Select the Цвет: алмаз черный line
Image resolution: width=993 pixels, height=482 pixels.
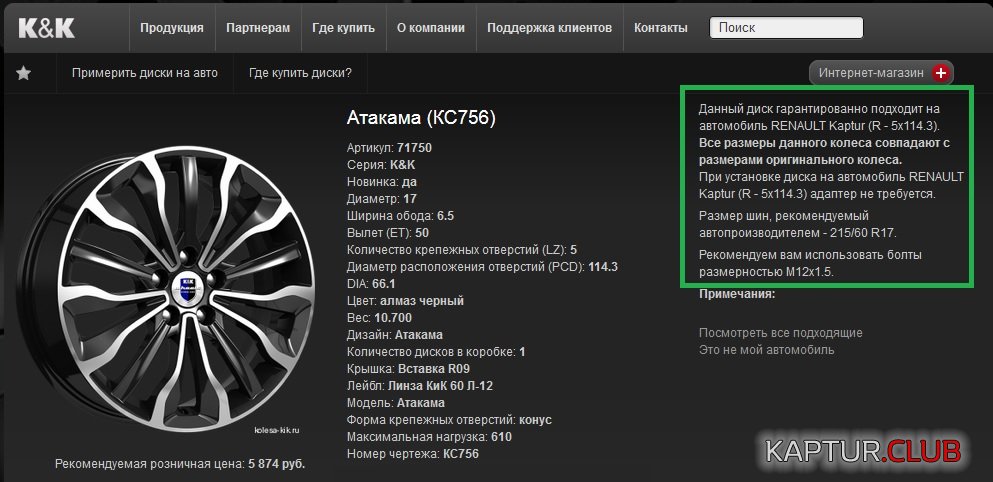pos(405,301)
